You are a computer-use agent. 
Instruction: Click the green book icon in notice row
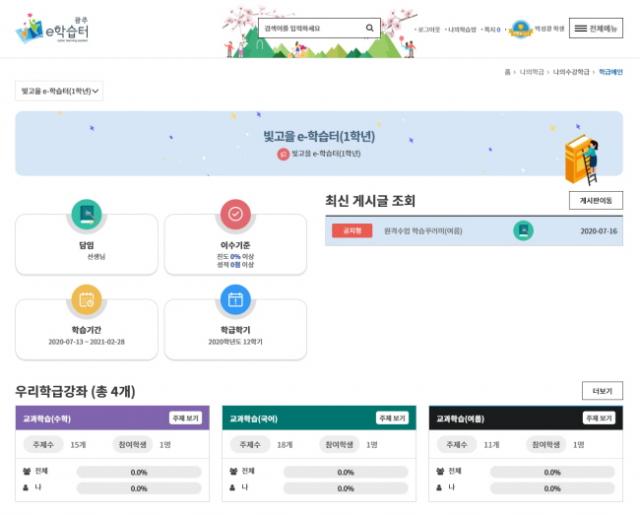coord(523,231)
